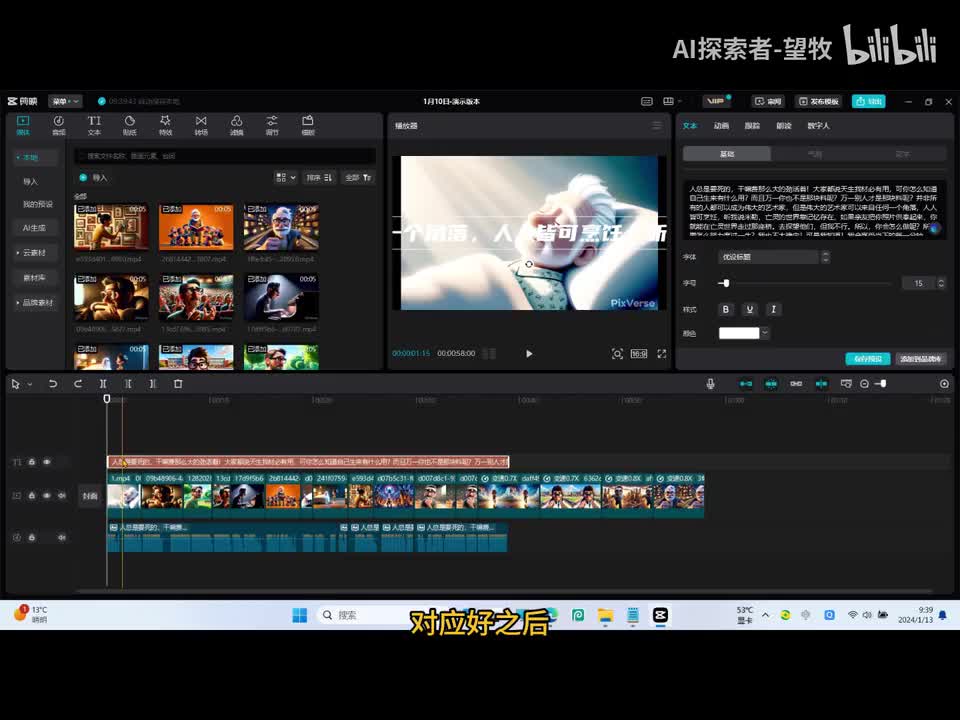Open the 贴纸 stickers panel
960x720 pixels.
[x=129, y=124]
